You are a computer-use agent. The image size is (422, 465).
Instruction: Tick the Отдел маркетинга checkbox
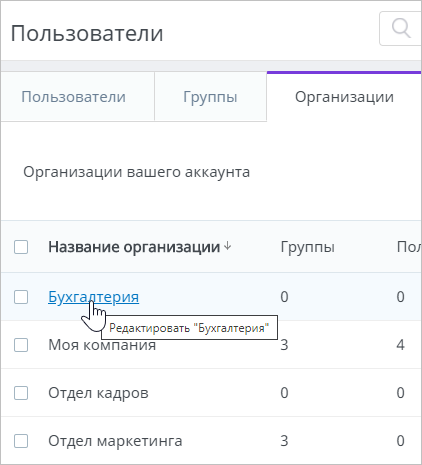coord(21,441)
